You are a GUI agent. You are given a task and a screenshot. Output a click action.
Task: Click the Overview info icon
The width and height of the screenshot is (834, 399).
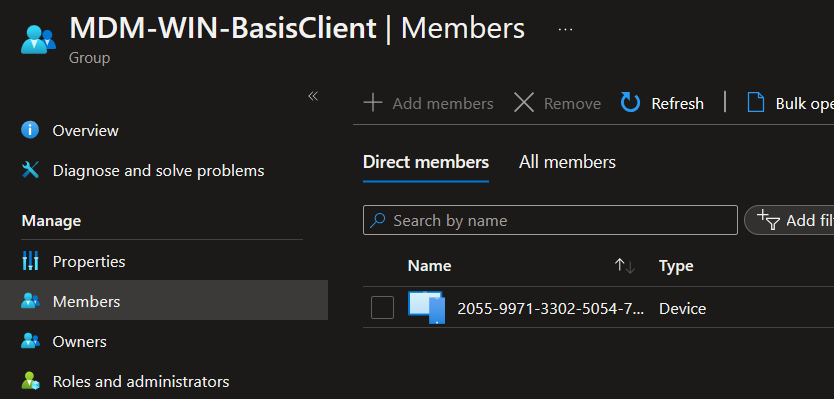[30, 130]
